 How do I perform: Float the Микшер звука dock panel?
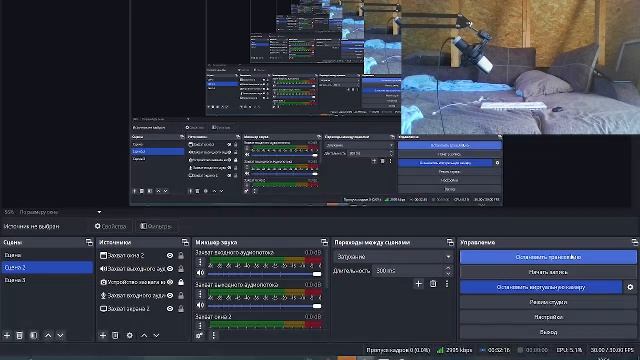coord(324,242)
